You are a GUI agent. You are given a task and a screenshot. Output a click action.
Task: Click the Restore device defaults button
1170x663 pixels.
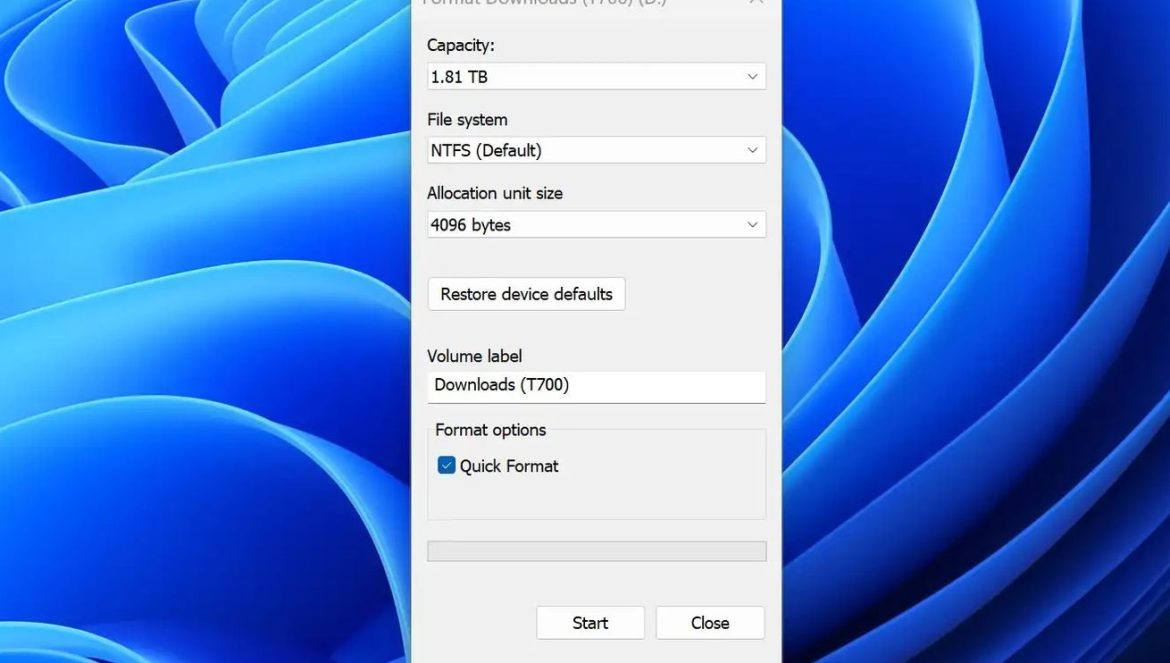(x=526, y=294)
